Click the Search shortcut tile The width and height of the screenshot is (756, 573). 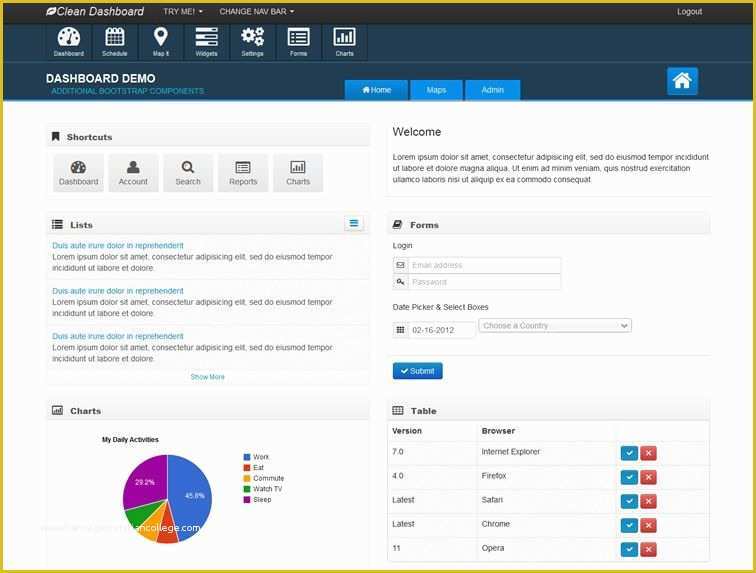(188, 173)
